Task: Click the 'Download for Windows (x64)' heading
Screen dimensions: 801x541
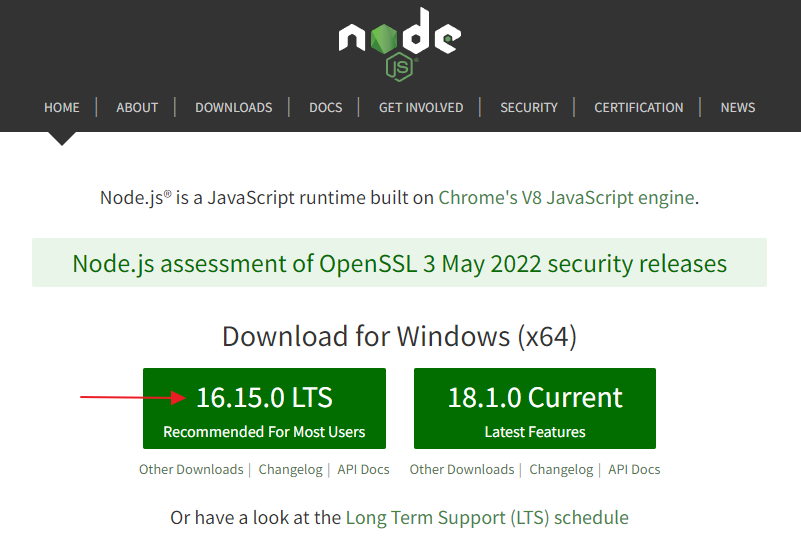Action: pyautogui.click(x=399, y=336)
